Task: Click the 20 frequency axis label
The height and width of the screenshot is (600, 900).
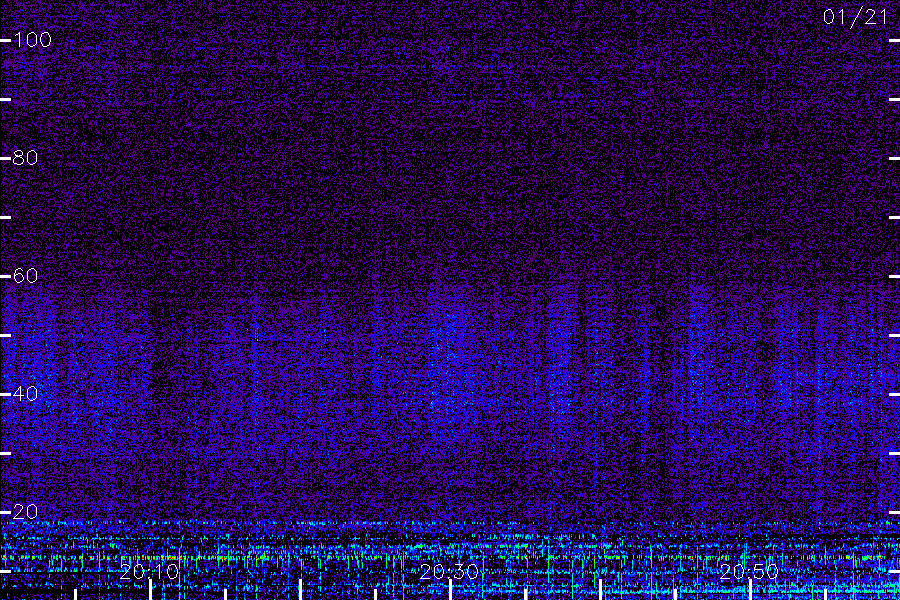Action: click(x=25, y=512)
